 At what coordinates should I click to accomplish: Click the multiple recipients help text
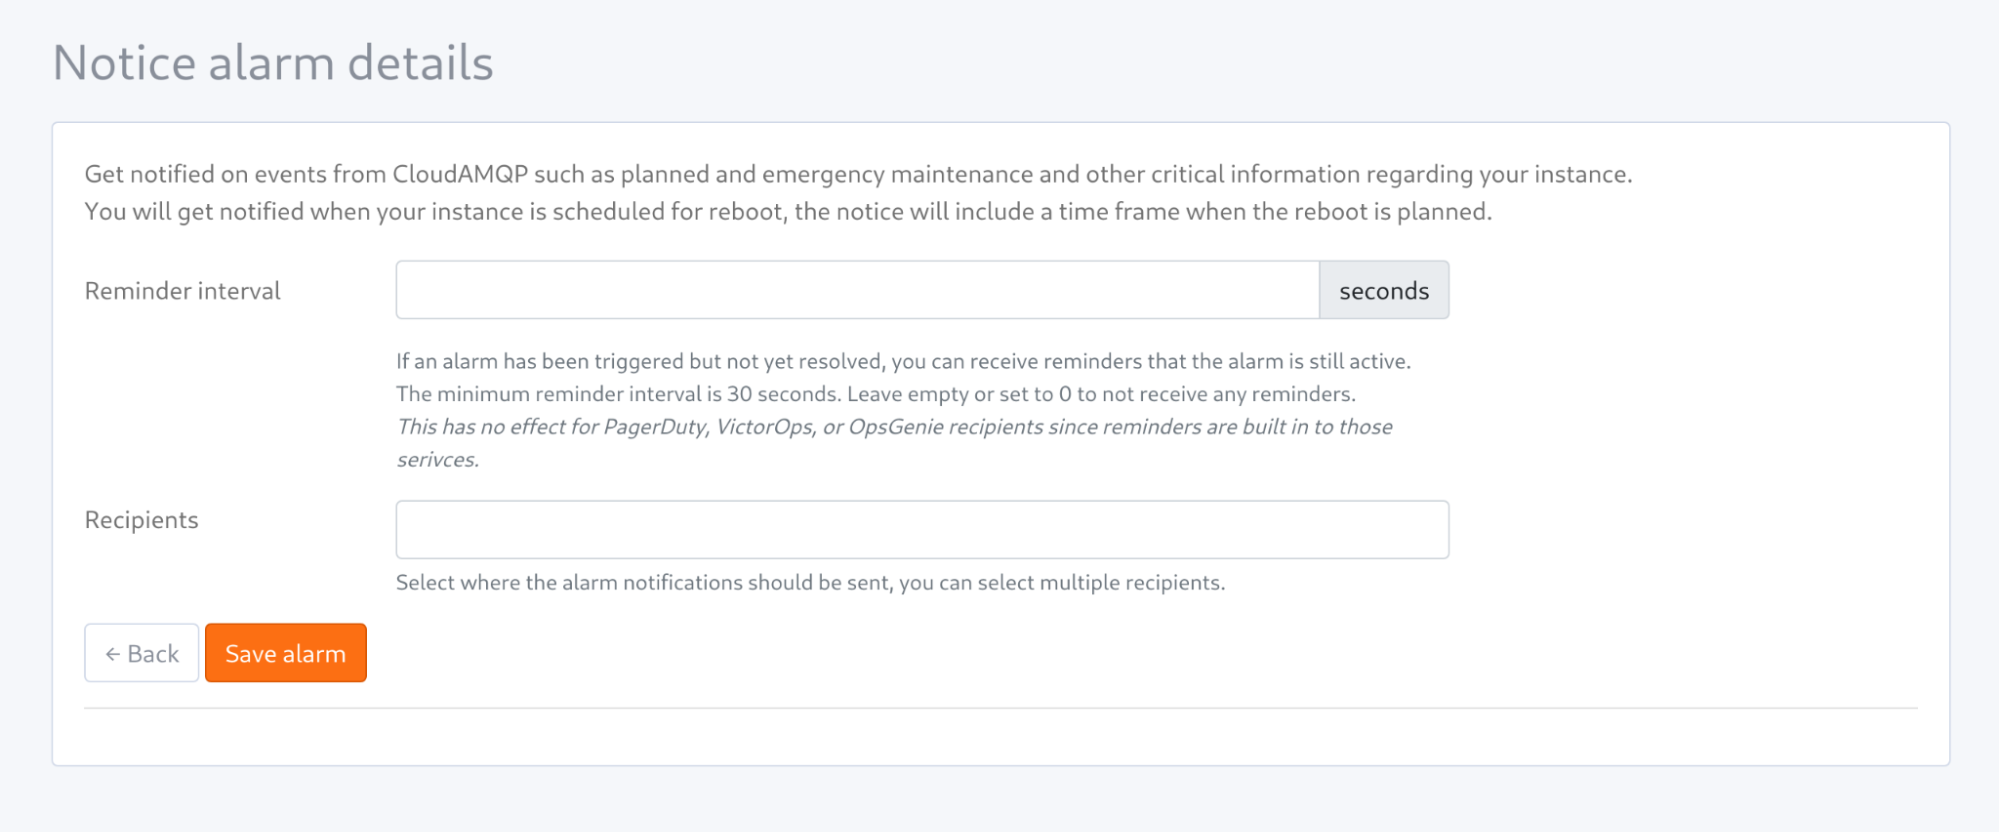point(810,583)
